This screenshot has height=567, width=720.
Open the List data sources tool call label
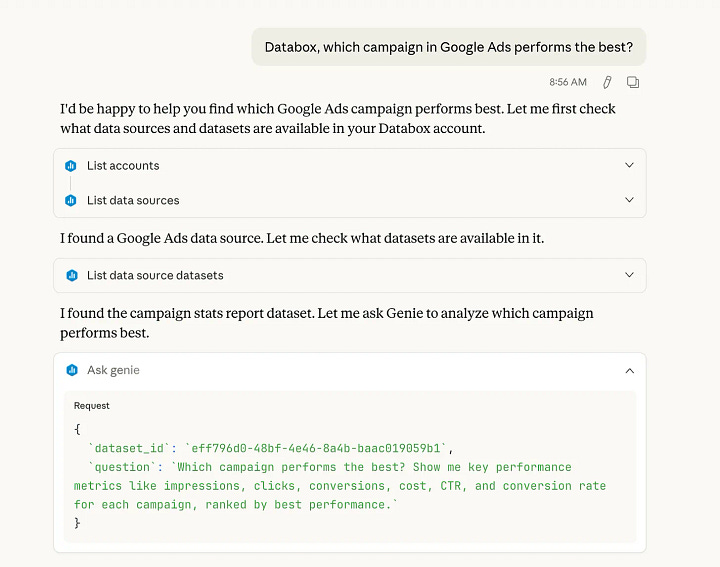point(133,200)
